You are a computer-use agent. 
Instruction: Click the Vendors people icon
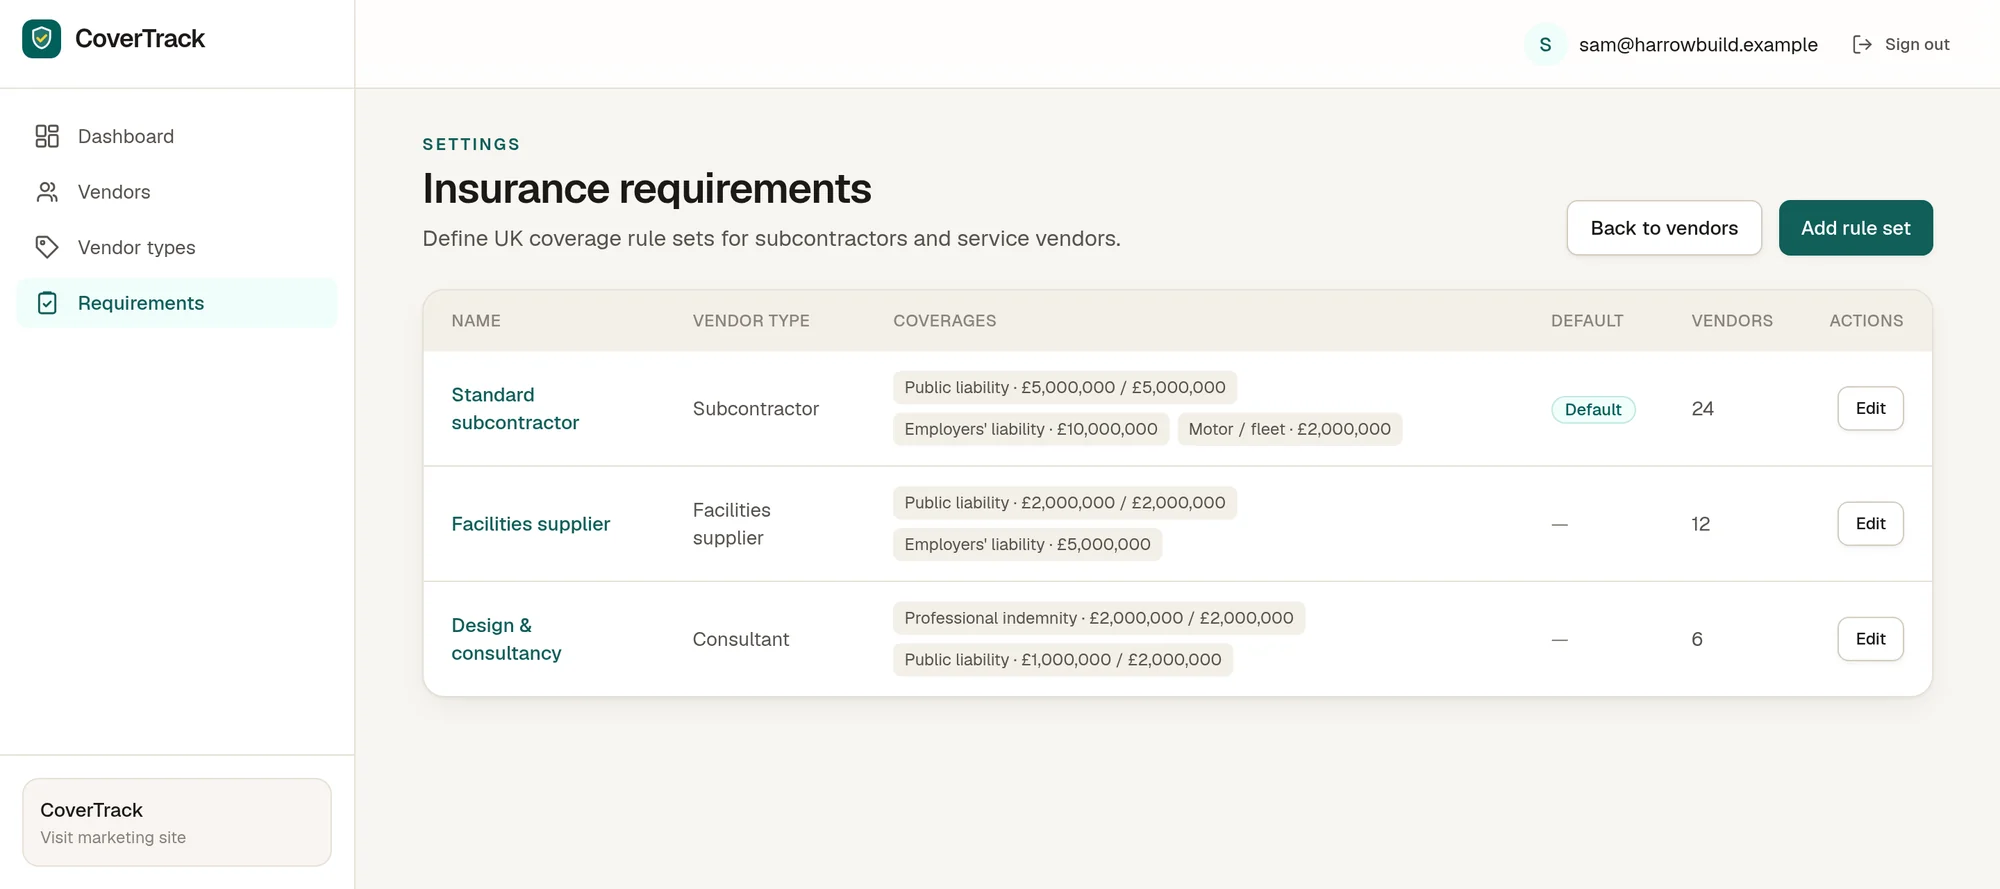point(47,192)
